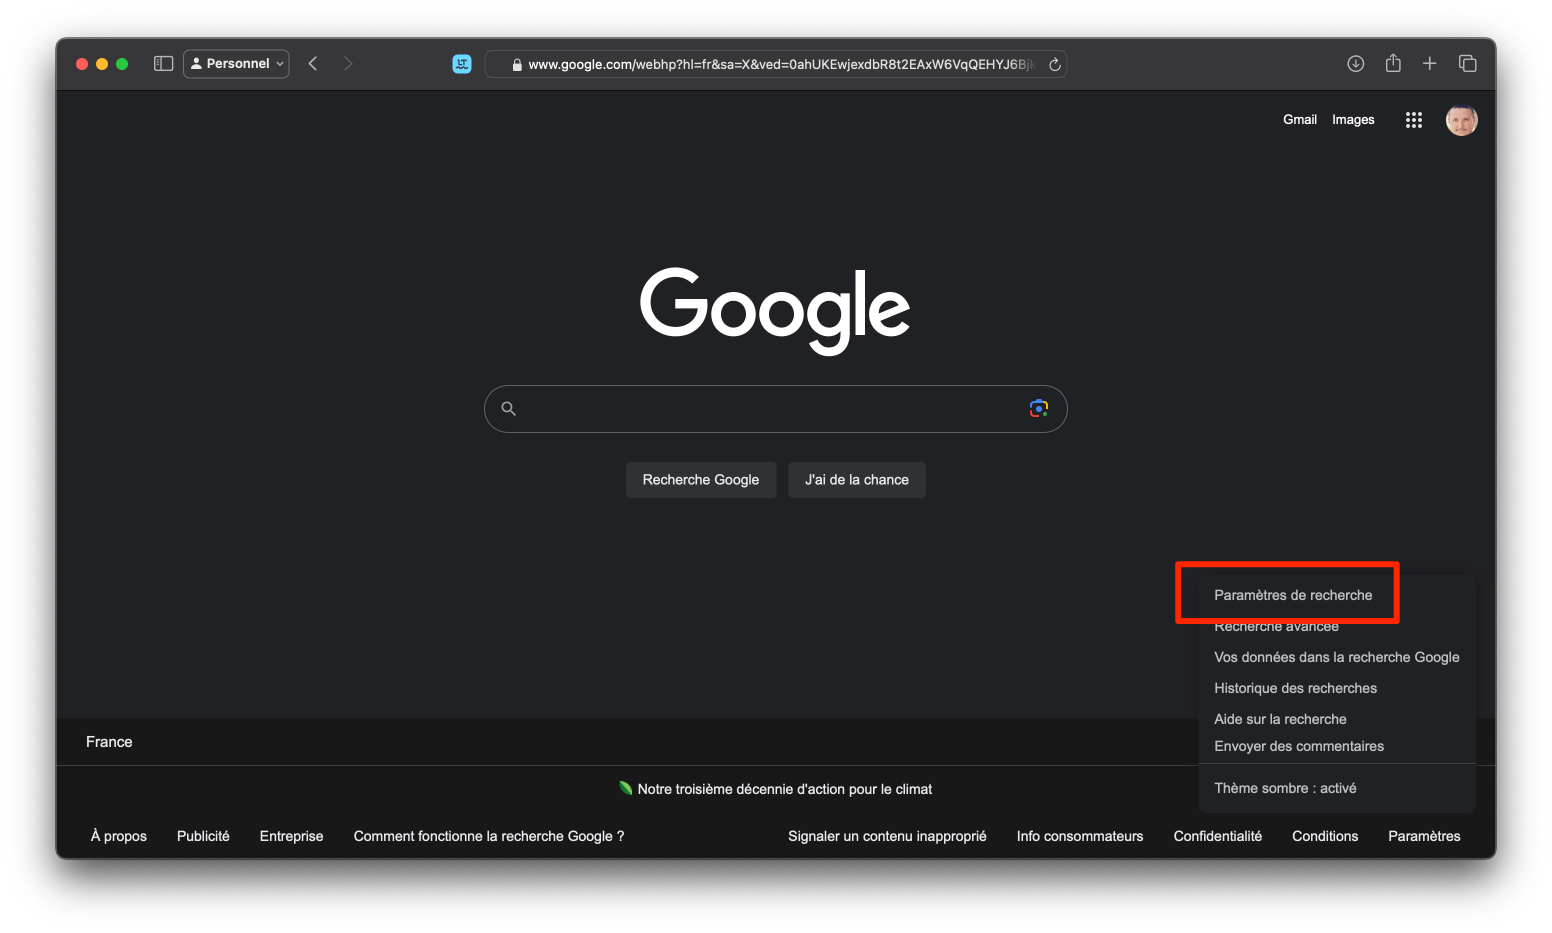Image resolution: width=1552 pixels, height=933 pixels.
Task: Open Historique des recherches
Action: [1295, 688]
